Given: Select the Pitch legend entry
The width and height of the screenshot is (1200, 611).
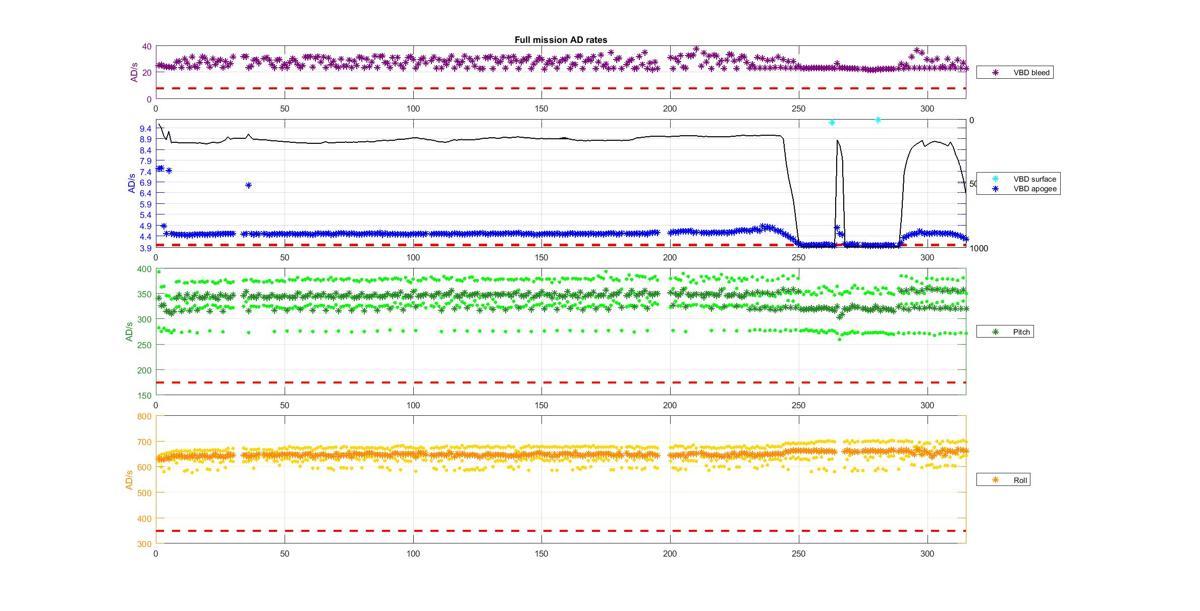Looking at the screenshot, I should click(1005, 331).
